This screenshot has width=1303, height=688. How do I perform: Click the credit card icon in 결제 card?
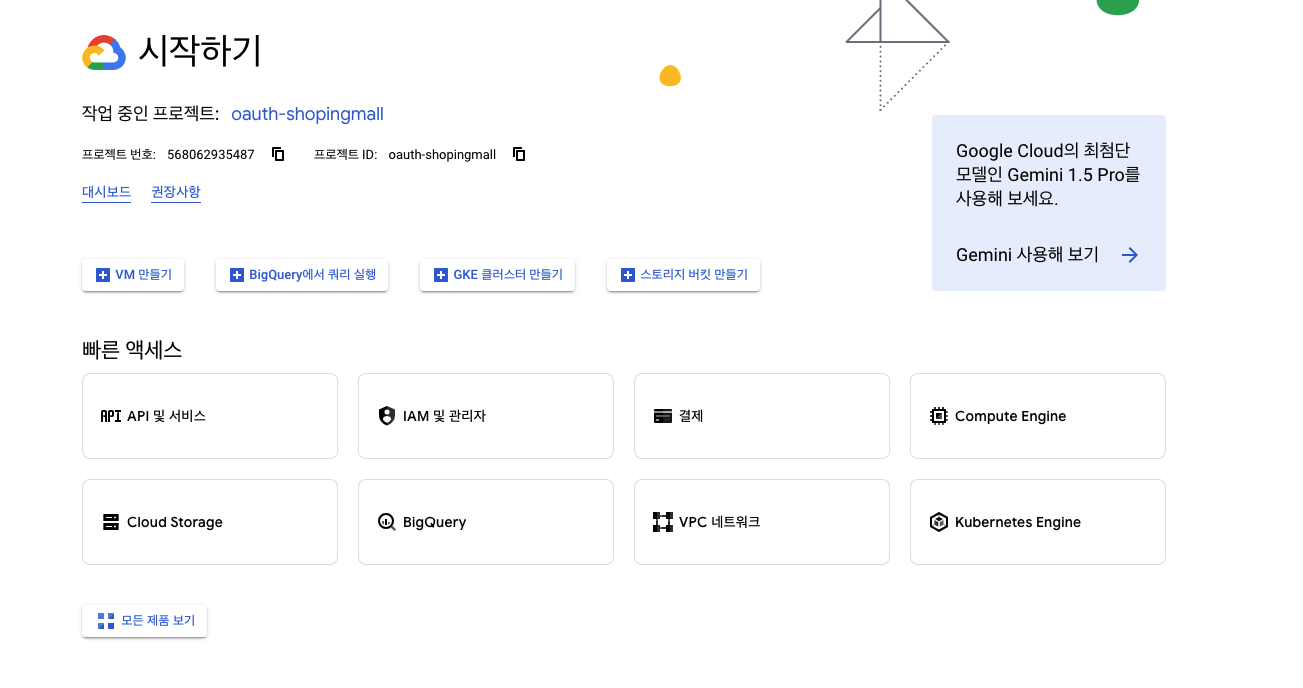pyautogui.click(x=663, y=416)
